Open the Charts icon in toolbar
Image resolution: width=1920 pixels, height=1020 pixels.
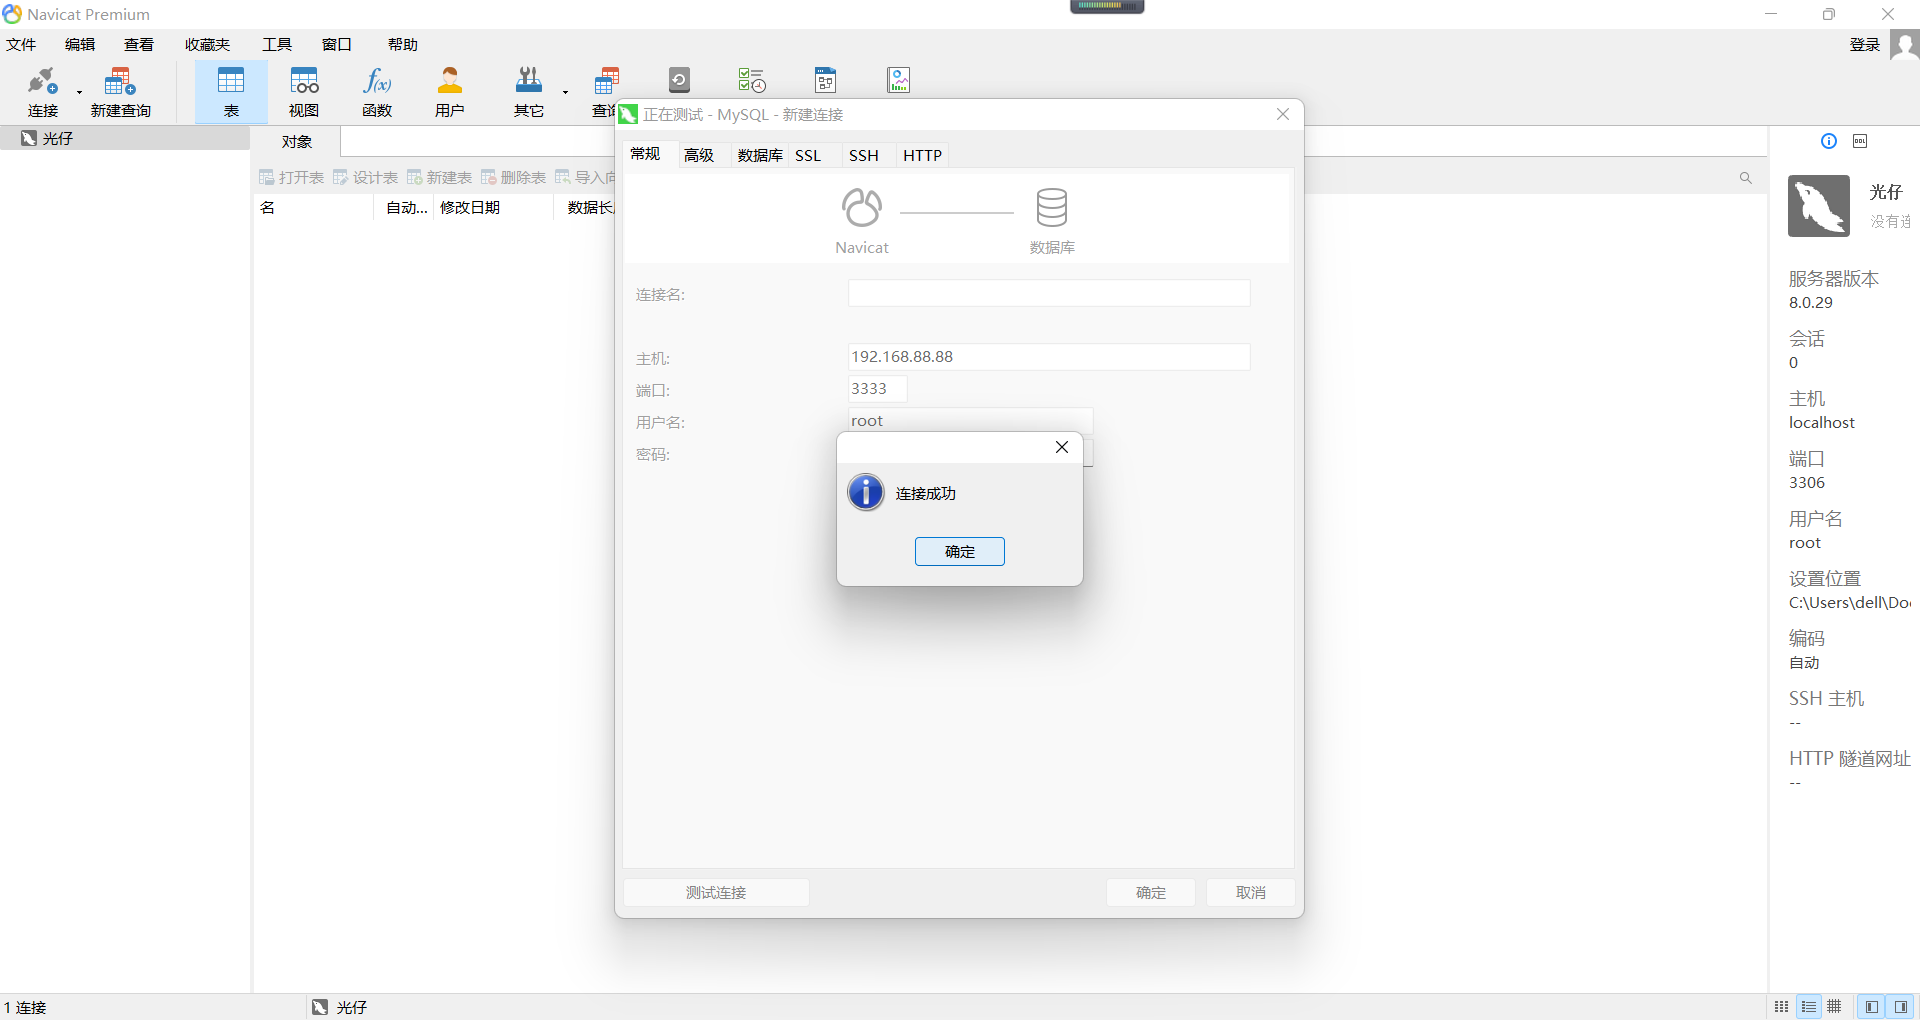click(898, 80)
